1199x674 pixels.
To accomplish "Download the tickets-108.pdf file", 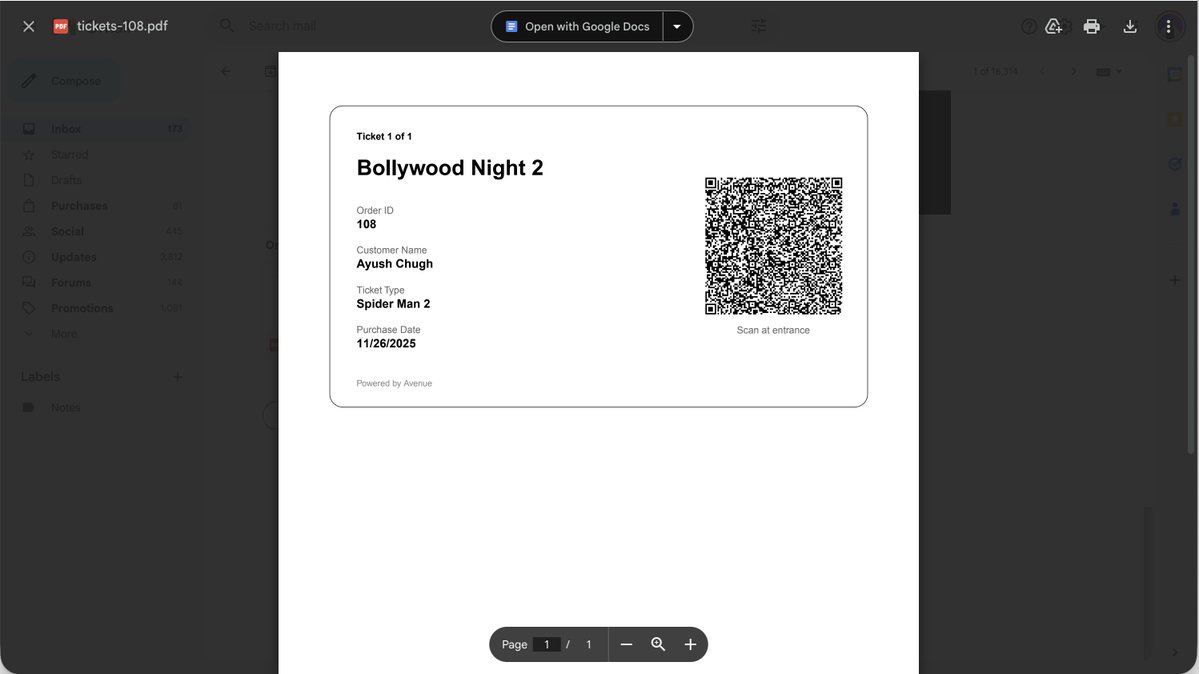I will click(x=1130, y=26).
